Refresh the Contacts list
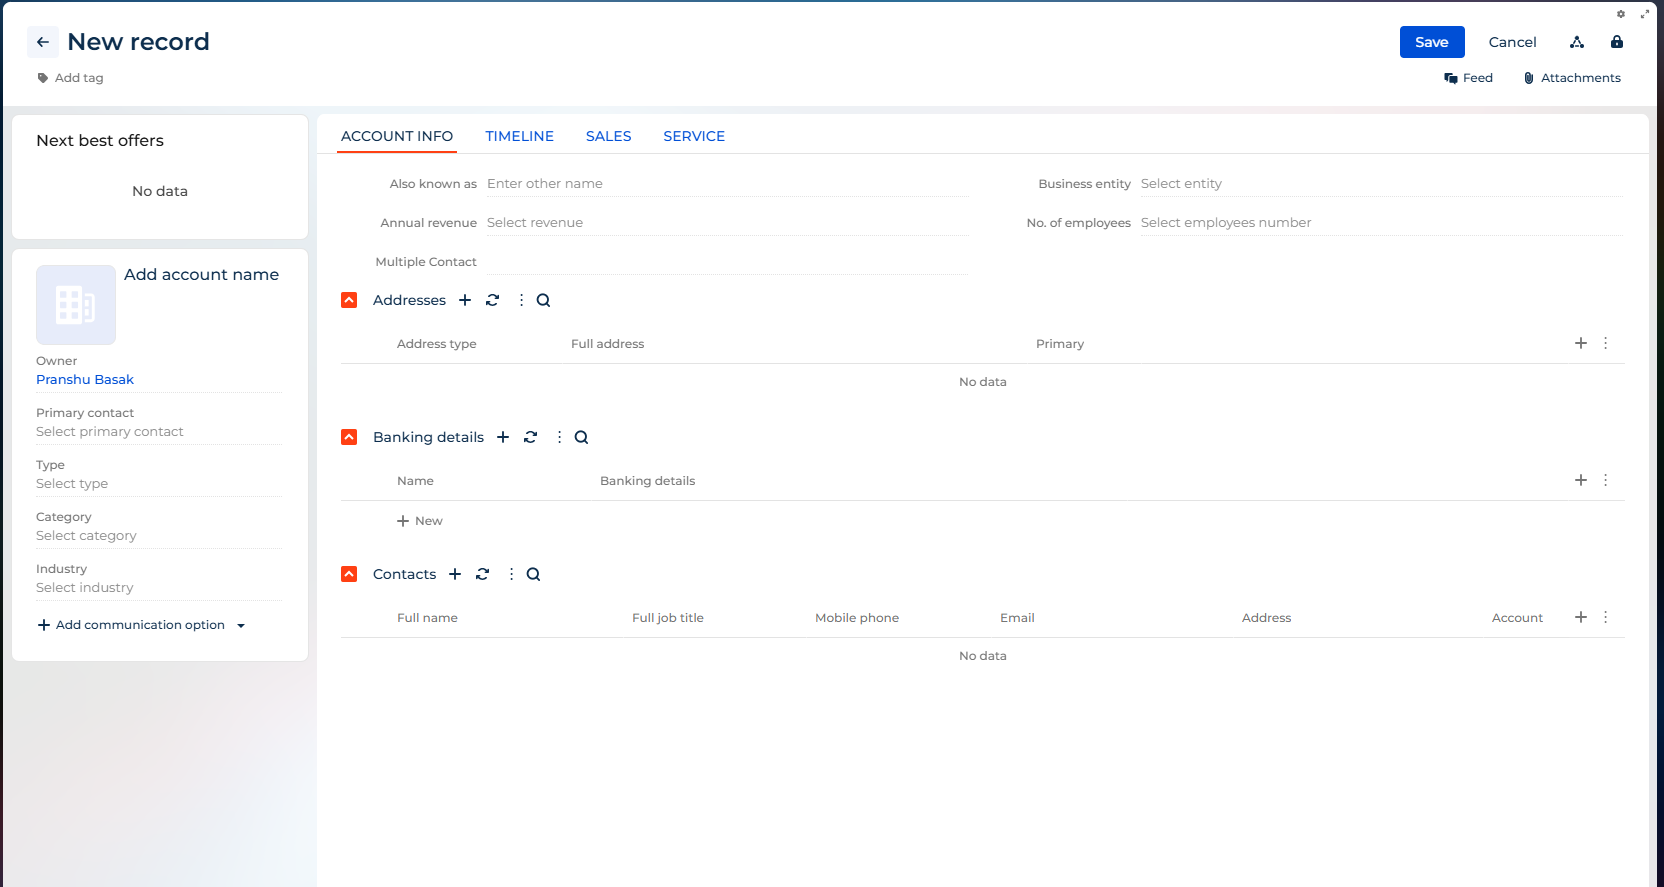Image resolution: width=1664 pixels, height=887 pixels. point(483,574)
